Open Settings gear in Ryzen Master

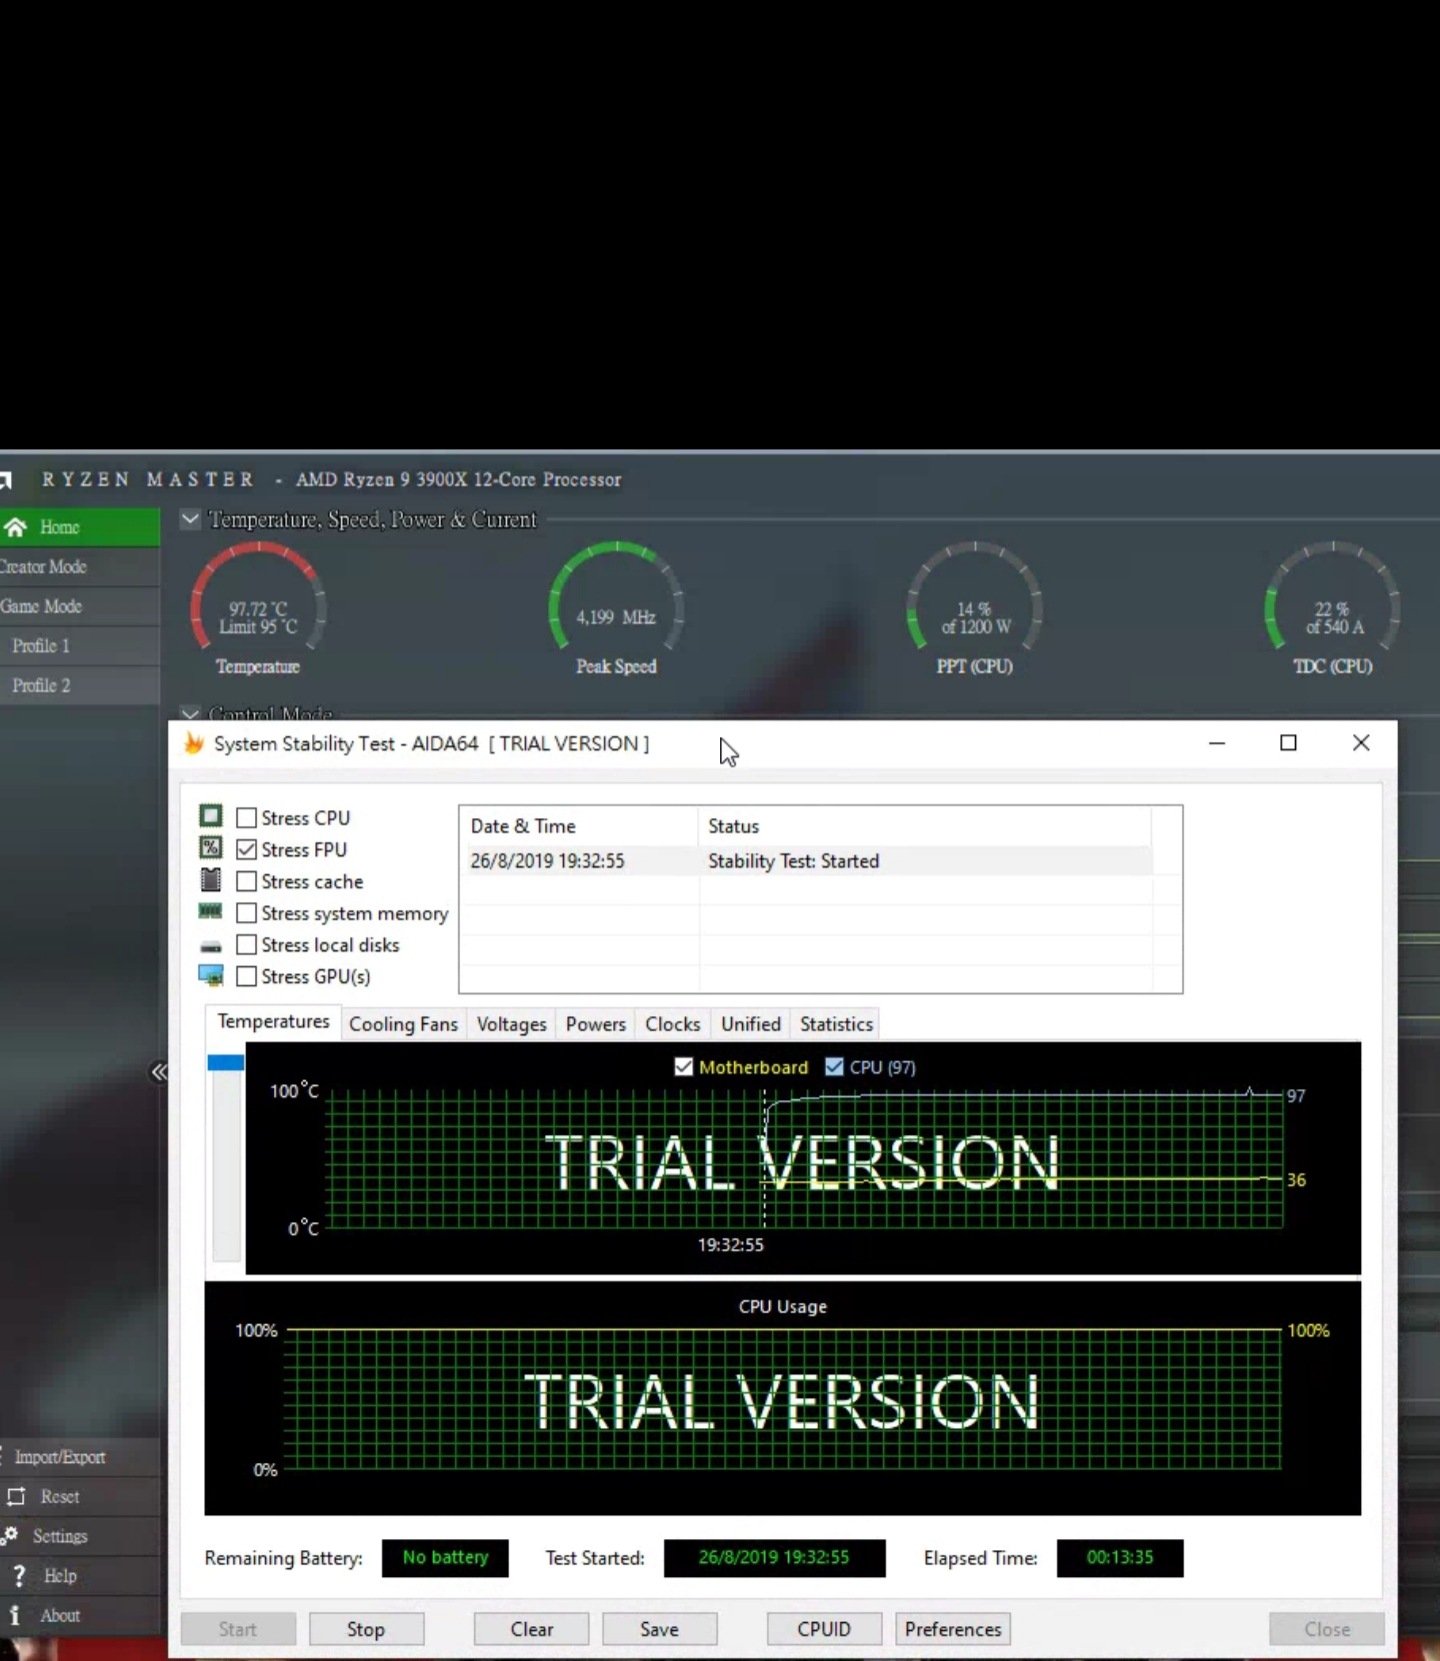point(10,1535)
